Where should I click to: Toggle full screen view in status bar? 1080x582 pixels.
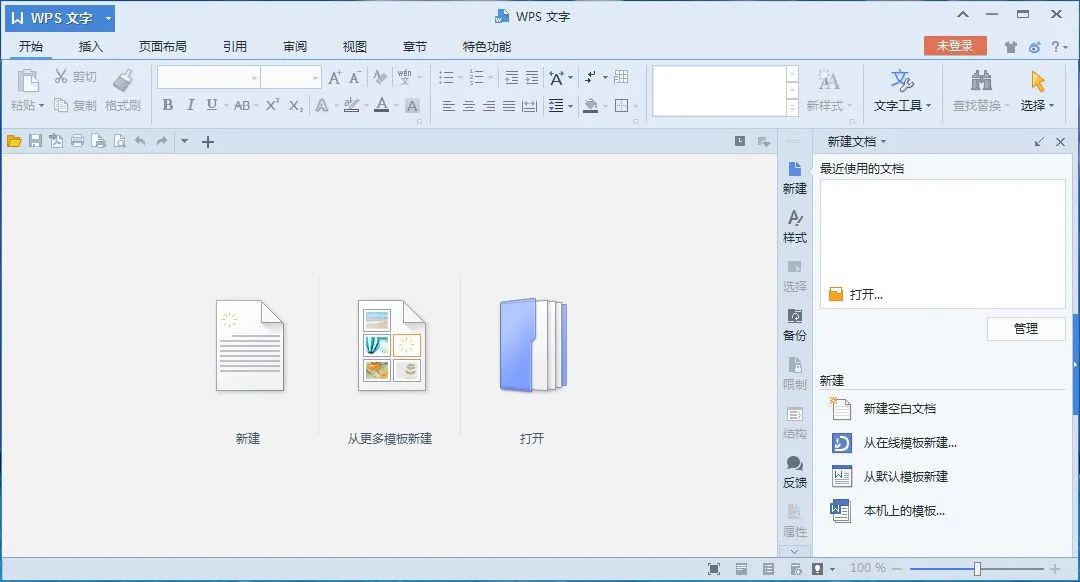[x=714, y=569]
